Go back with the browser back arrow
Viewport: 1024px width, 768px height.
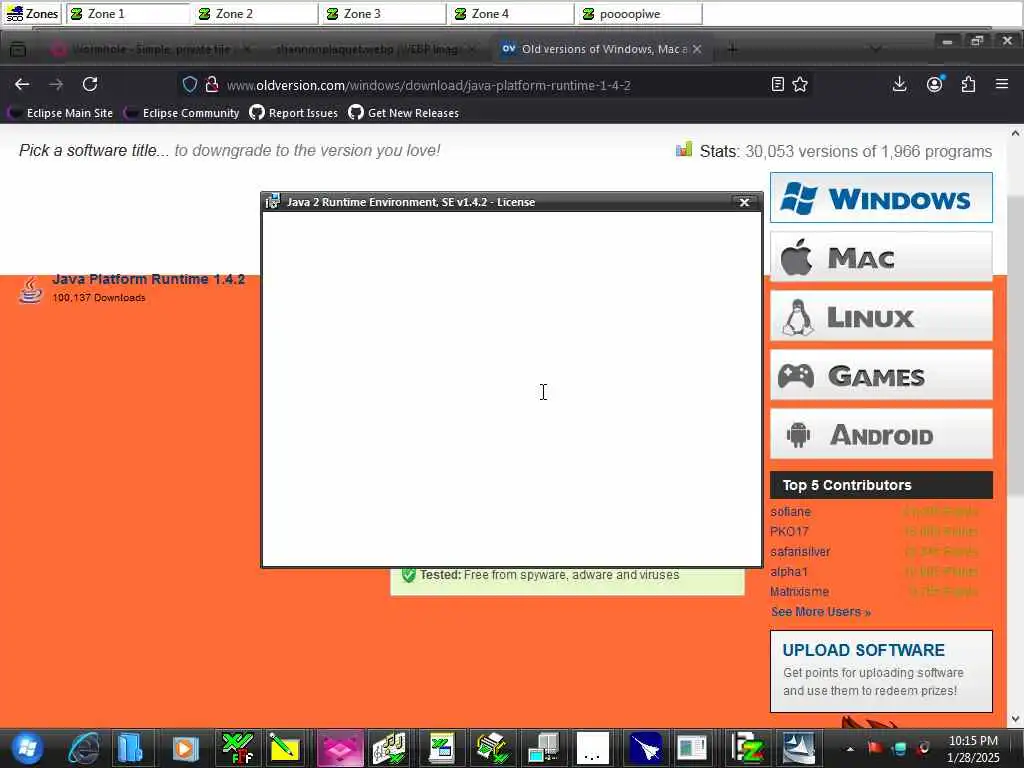click(x=22, y=84)
